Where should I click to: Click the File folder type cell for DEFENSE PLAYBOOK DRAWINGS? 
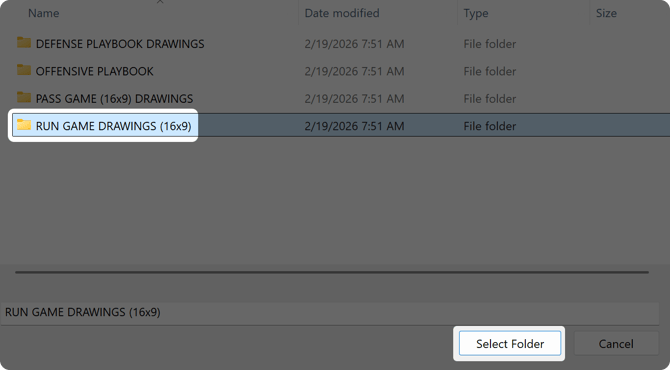(490, 44)
